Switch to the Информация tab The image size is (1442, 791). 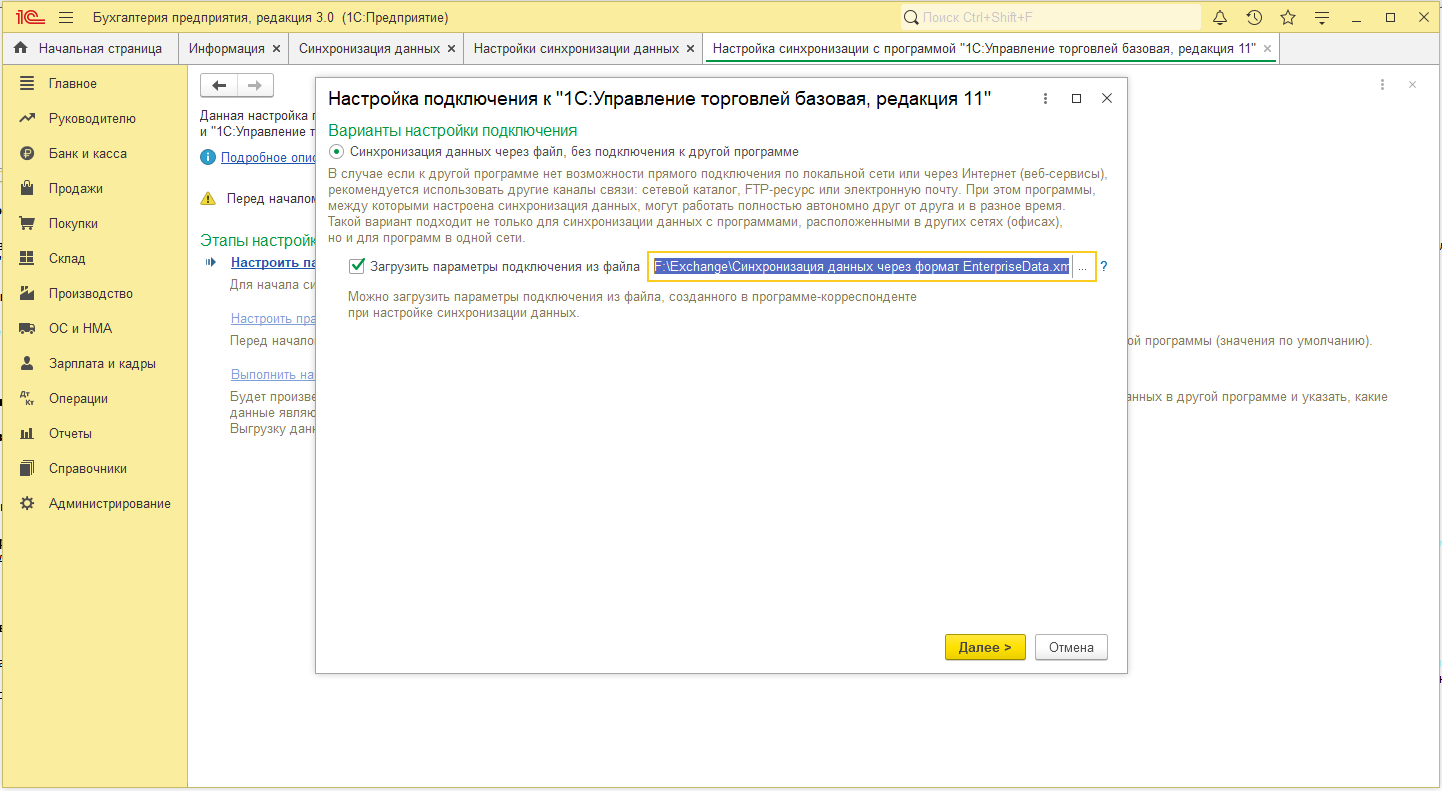[227, 48]
